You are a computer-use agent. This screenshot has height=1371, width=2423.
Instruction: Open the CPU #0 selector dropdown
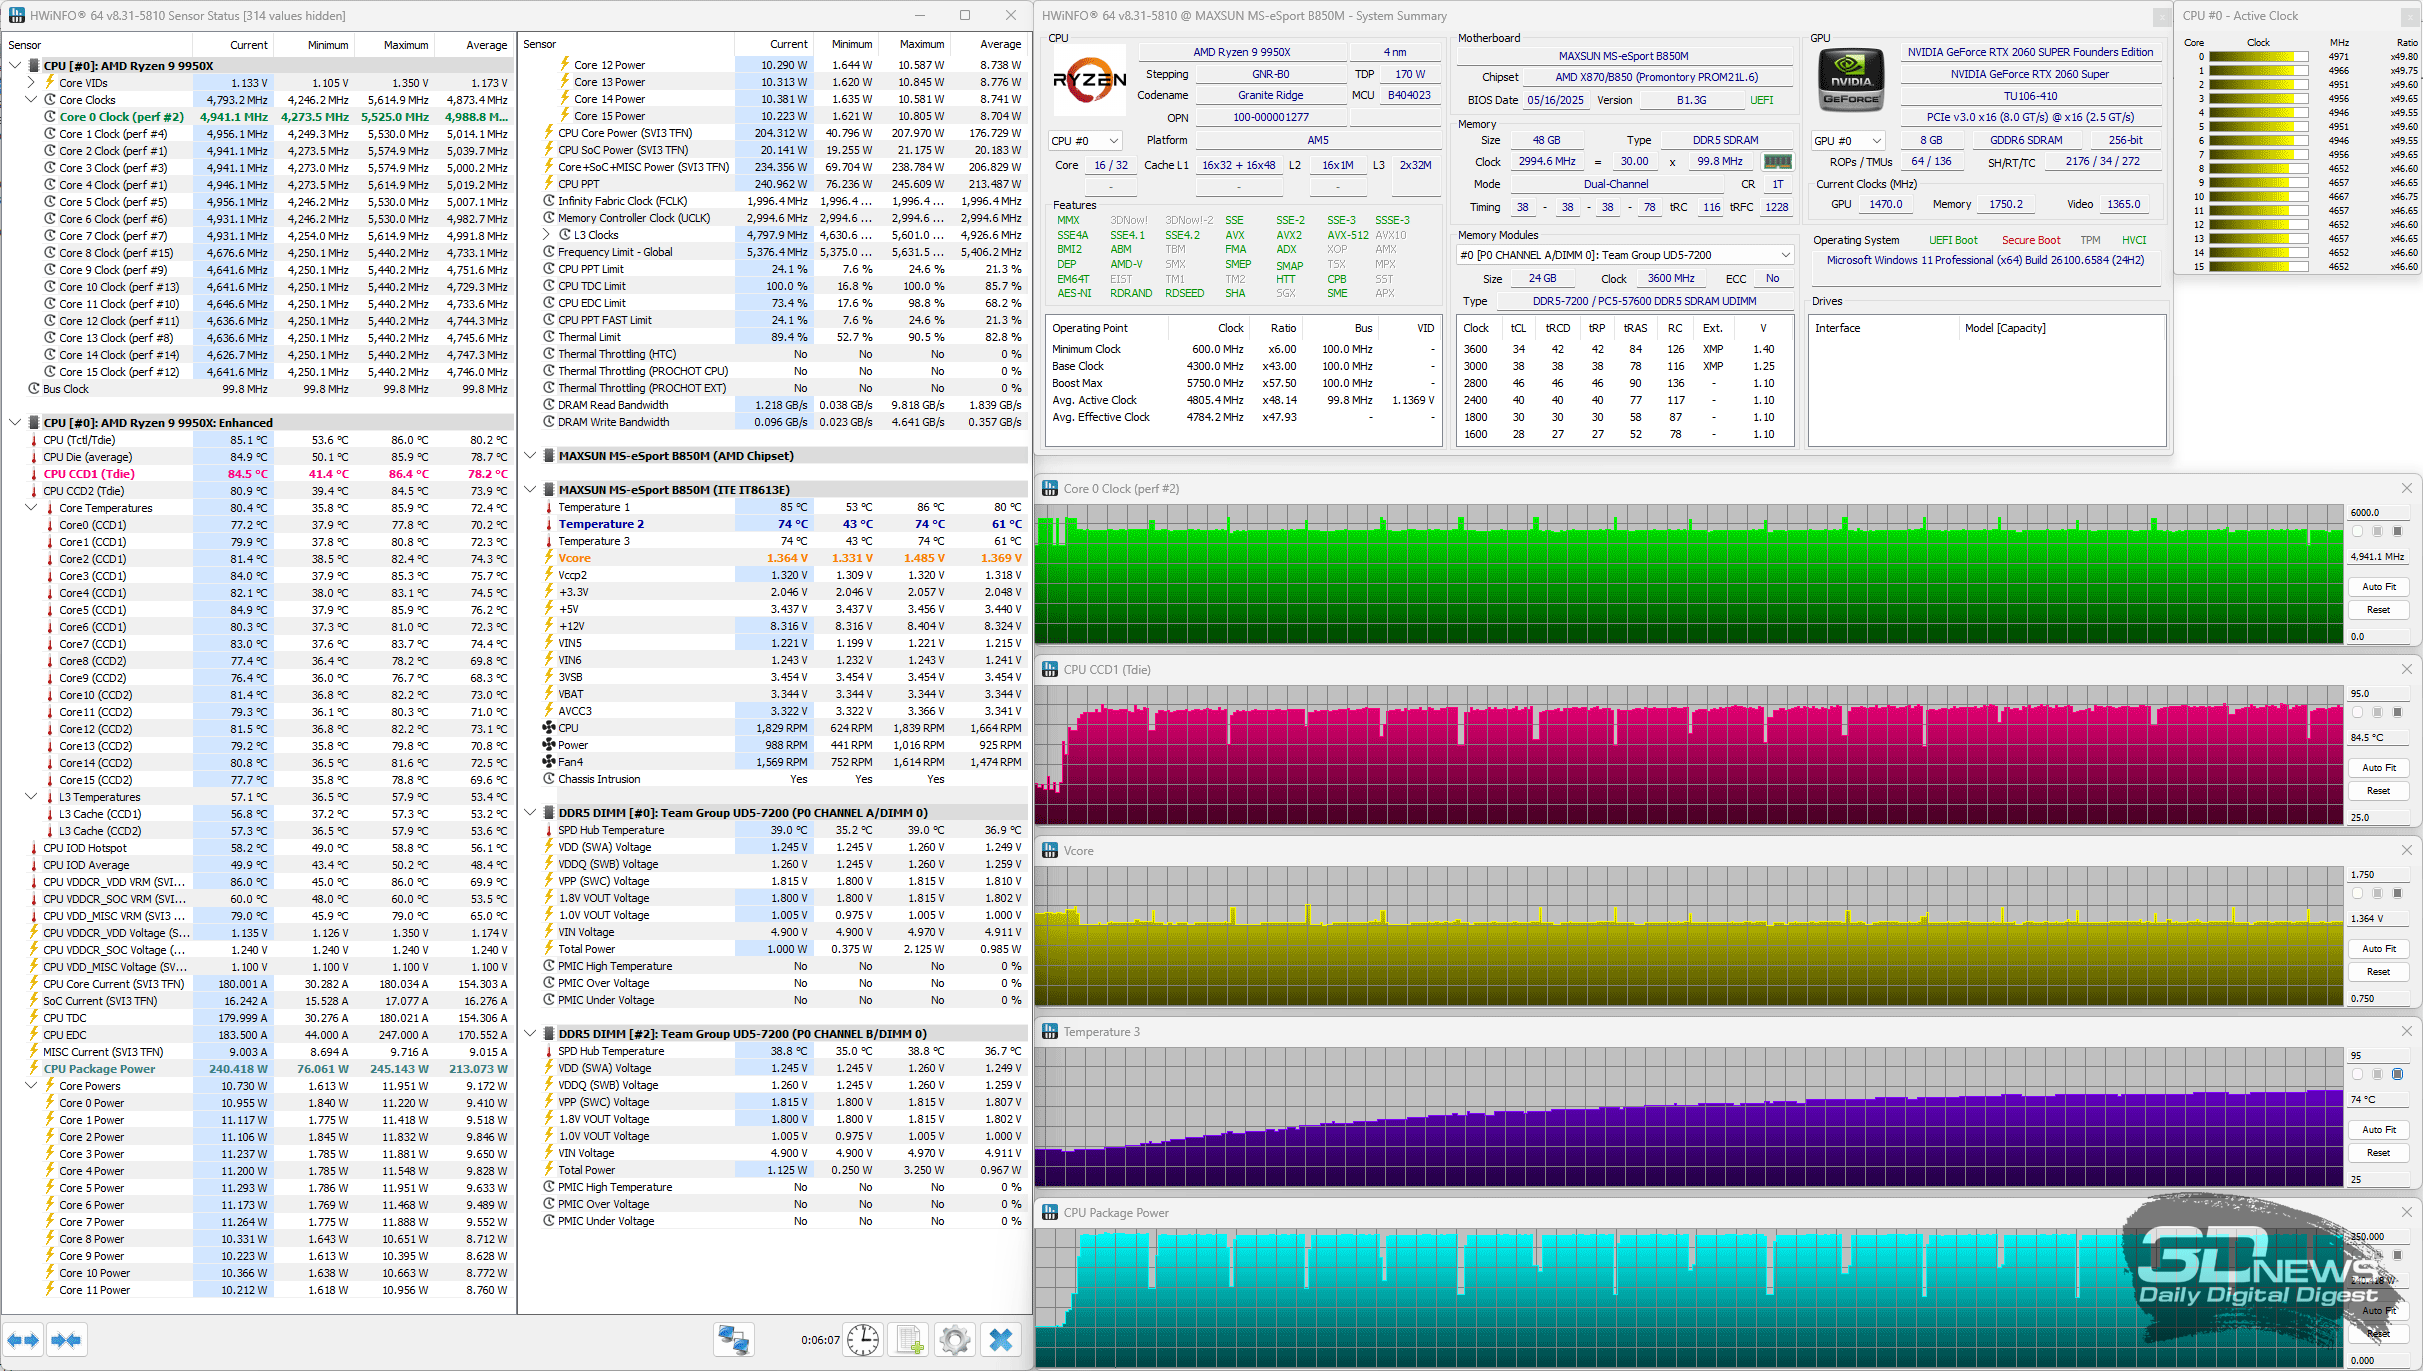coord(1084,141)
